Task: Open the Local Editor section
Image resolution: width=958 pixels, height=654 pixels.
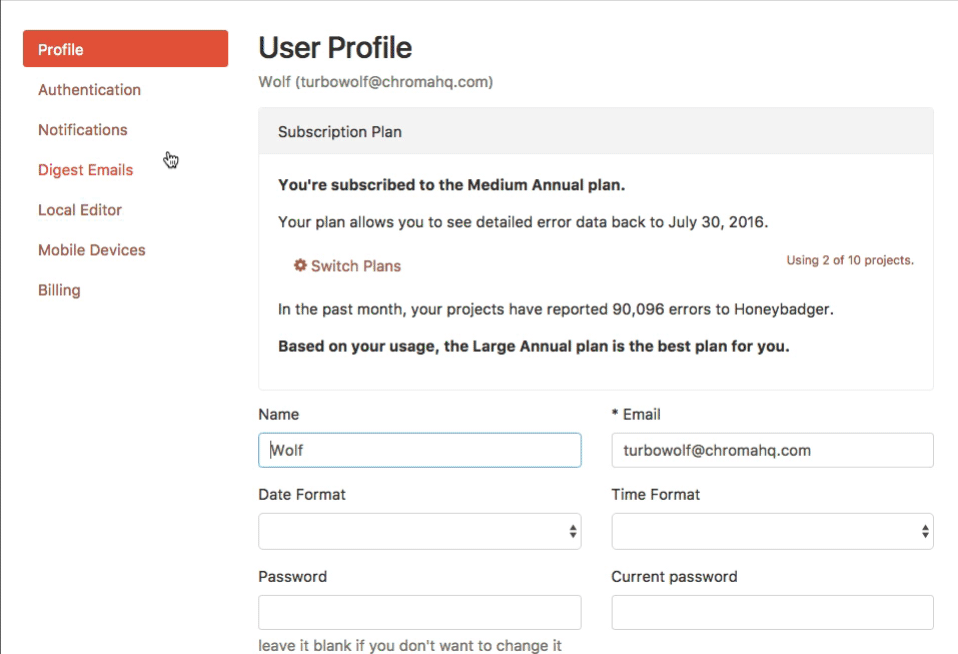Action: 80,210
